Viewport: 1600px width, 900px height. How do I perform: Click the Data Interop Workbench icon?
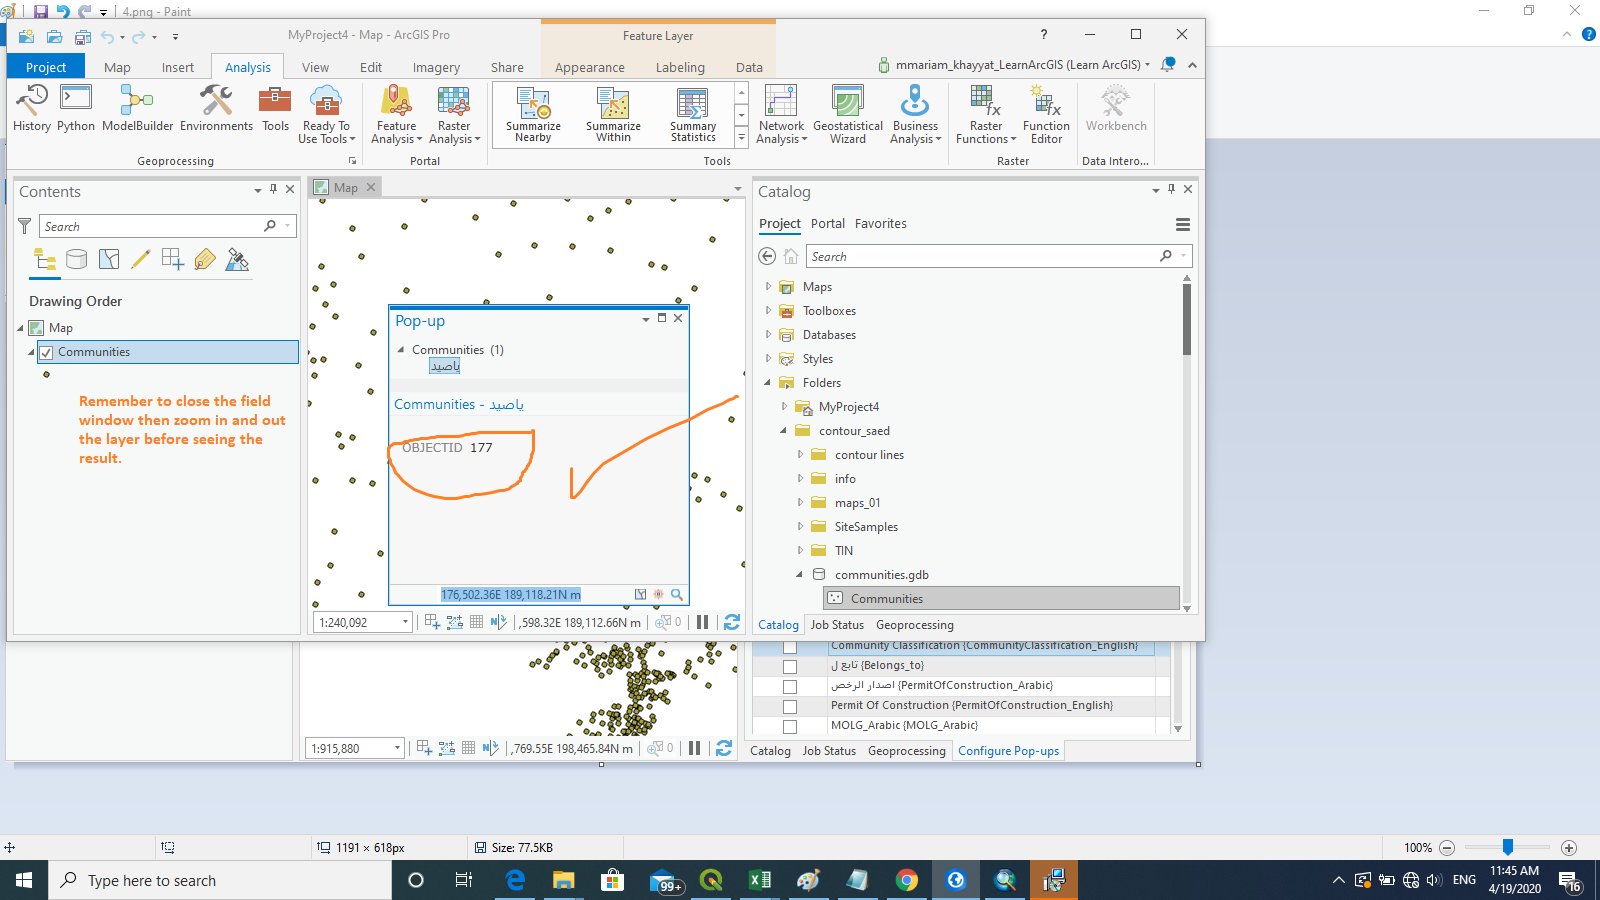(x=1116, y=108)
